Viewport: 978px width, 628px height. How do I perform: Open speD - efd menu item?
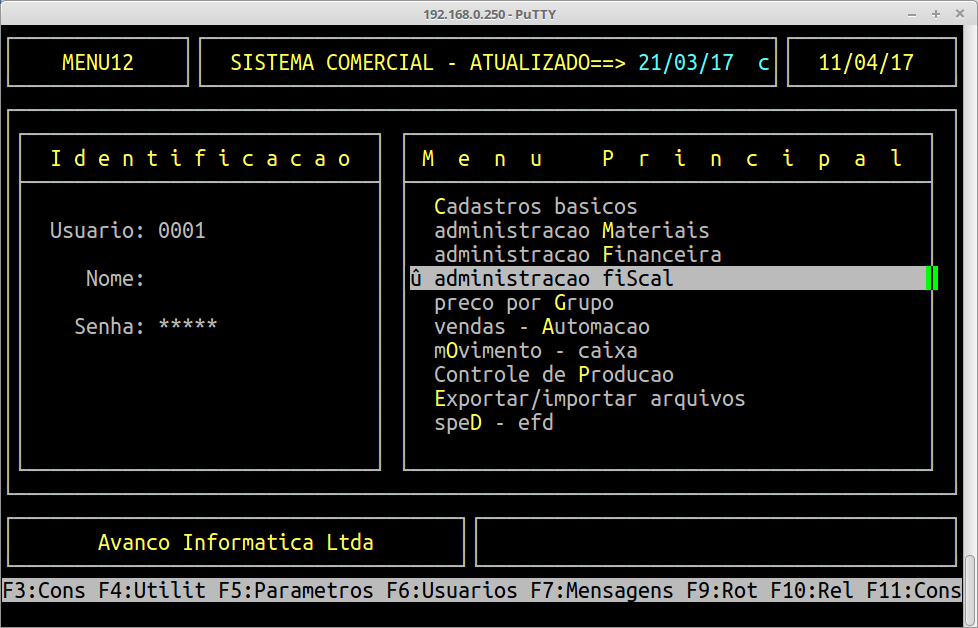click(493, 423)
